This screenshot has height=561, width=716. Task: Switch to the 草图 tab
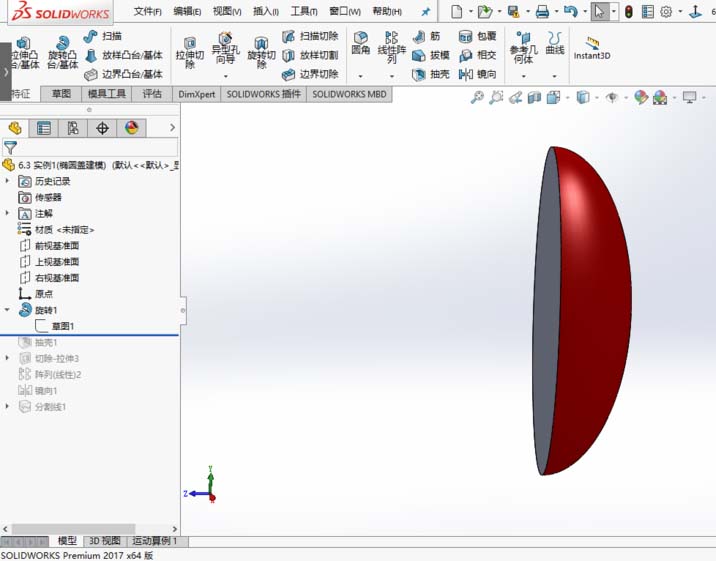pos(61,94)
